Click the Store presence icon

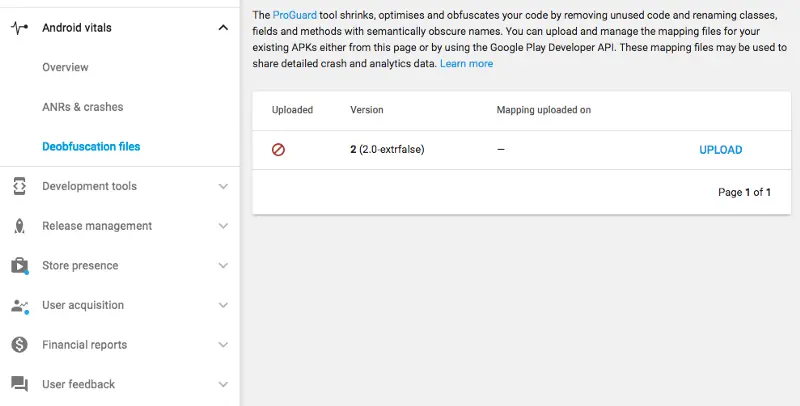[x=19, y=265]
